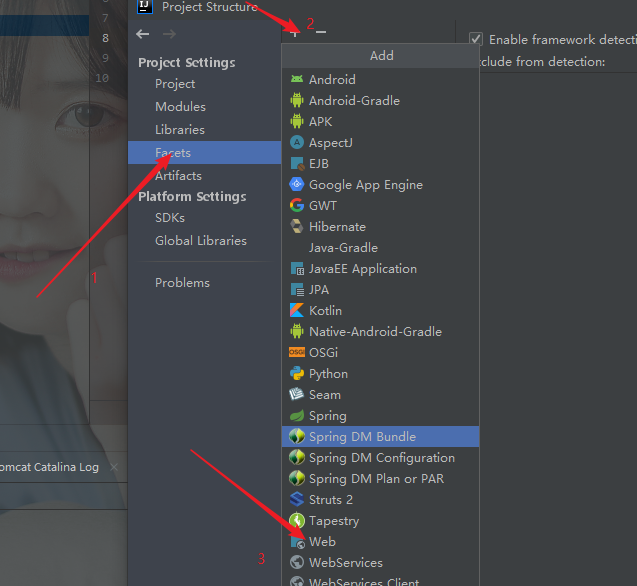The height and width of the screenshot is (586, 637).
Task: Click the EJB icon
Action: coord(297,164)
